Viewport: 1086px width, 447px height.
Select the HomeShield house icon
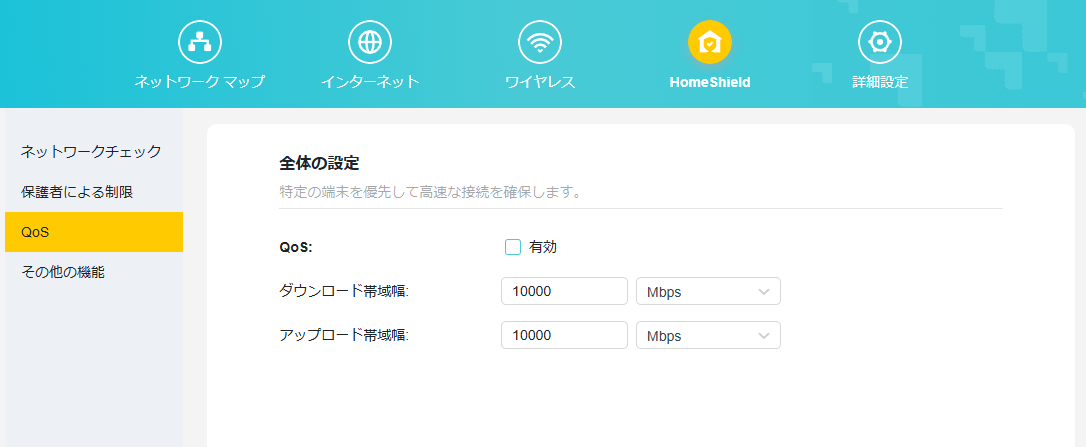point(710,42)
